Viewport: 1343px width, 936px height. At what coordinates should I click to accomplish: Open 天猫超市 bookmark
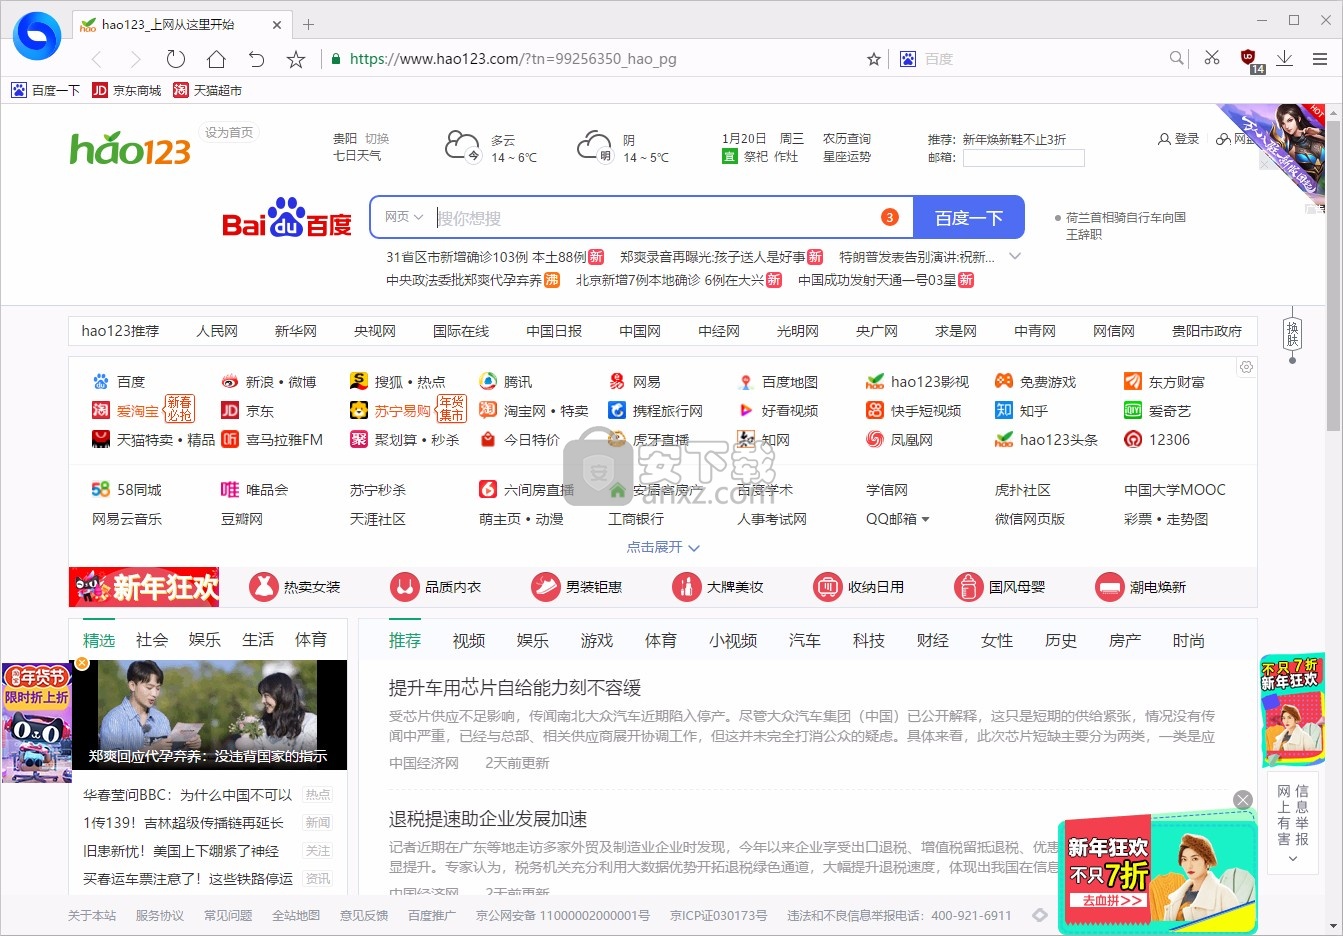pos(207,90)
